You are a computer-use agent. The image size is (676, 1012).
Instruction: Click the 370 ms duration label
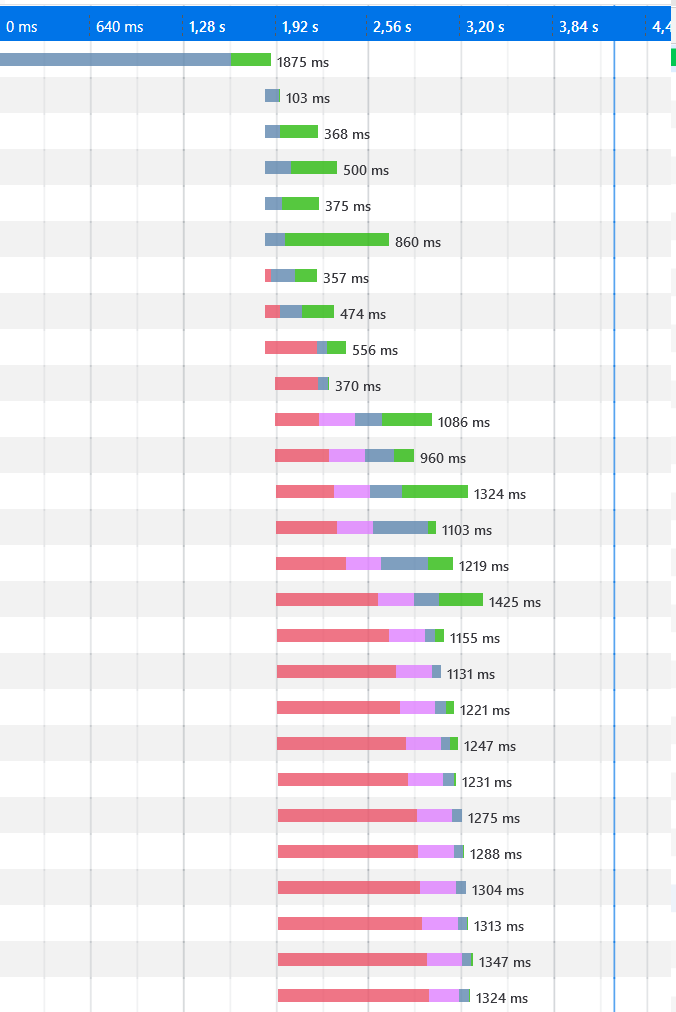pyautogui.click(x=358, y=387)
